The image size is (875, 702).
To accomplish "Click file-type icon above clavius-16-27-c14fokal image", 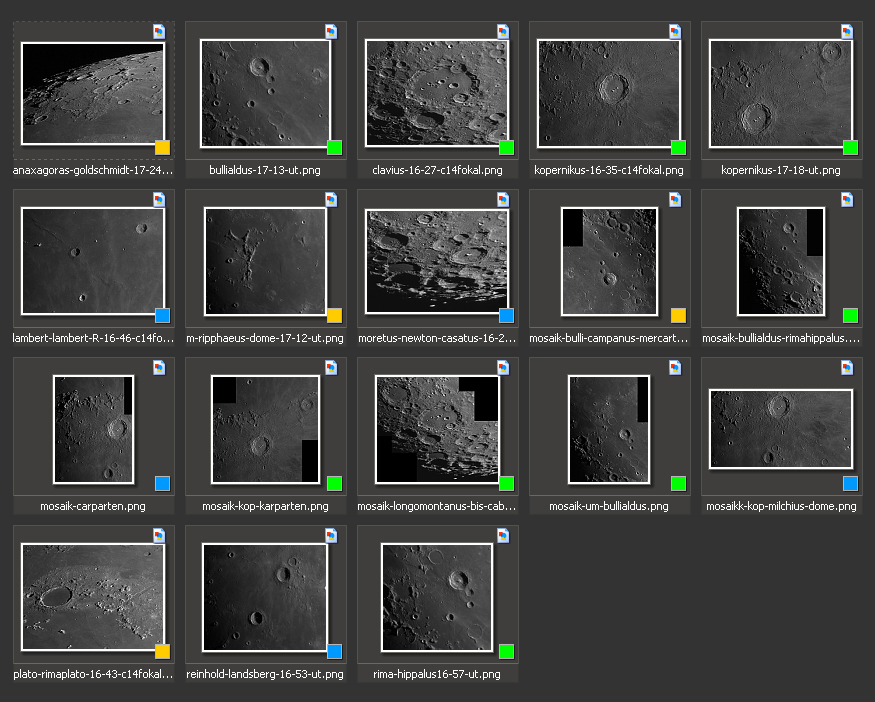I will (503, 32).
